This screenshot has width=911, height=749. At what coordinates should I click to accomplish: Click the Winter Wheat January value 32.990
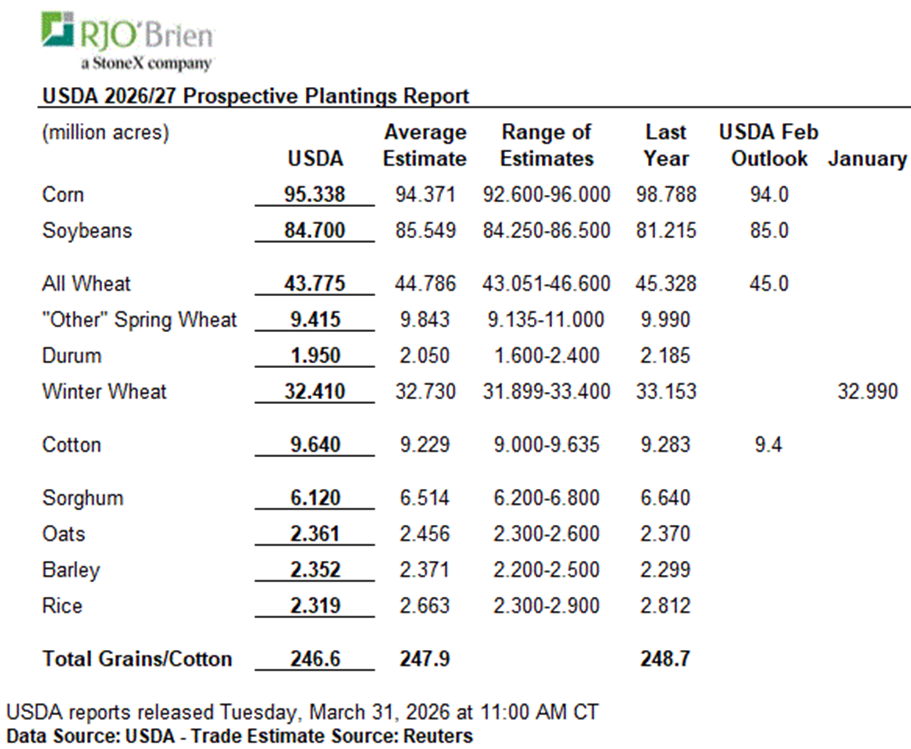tap(867, 391)
